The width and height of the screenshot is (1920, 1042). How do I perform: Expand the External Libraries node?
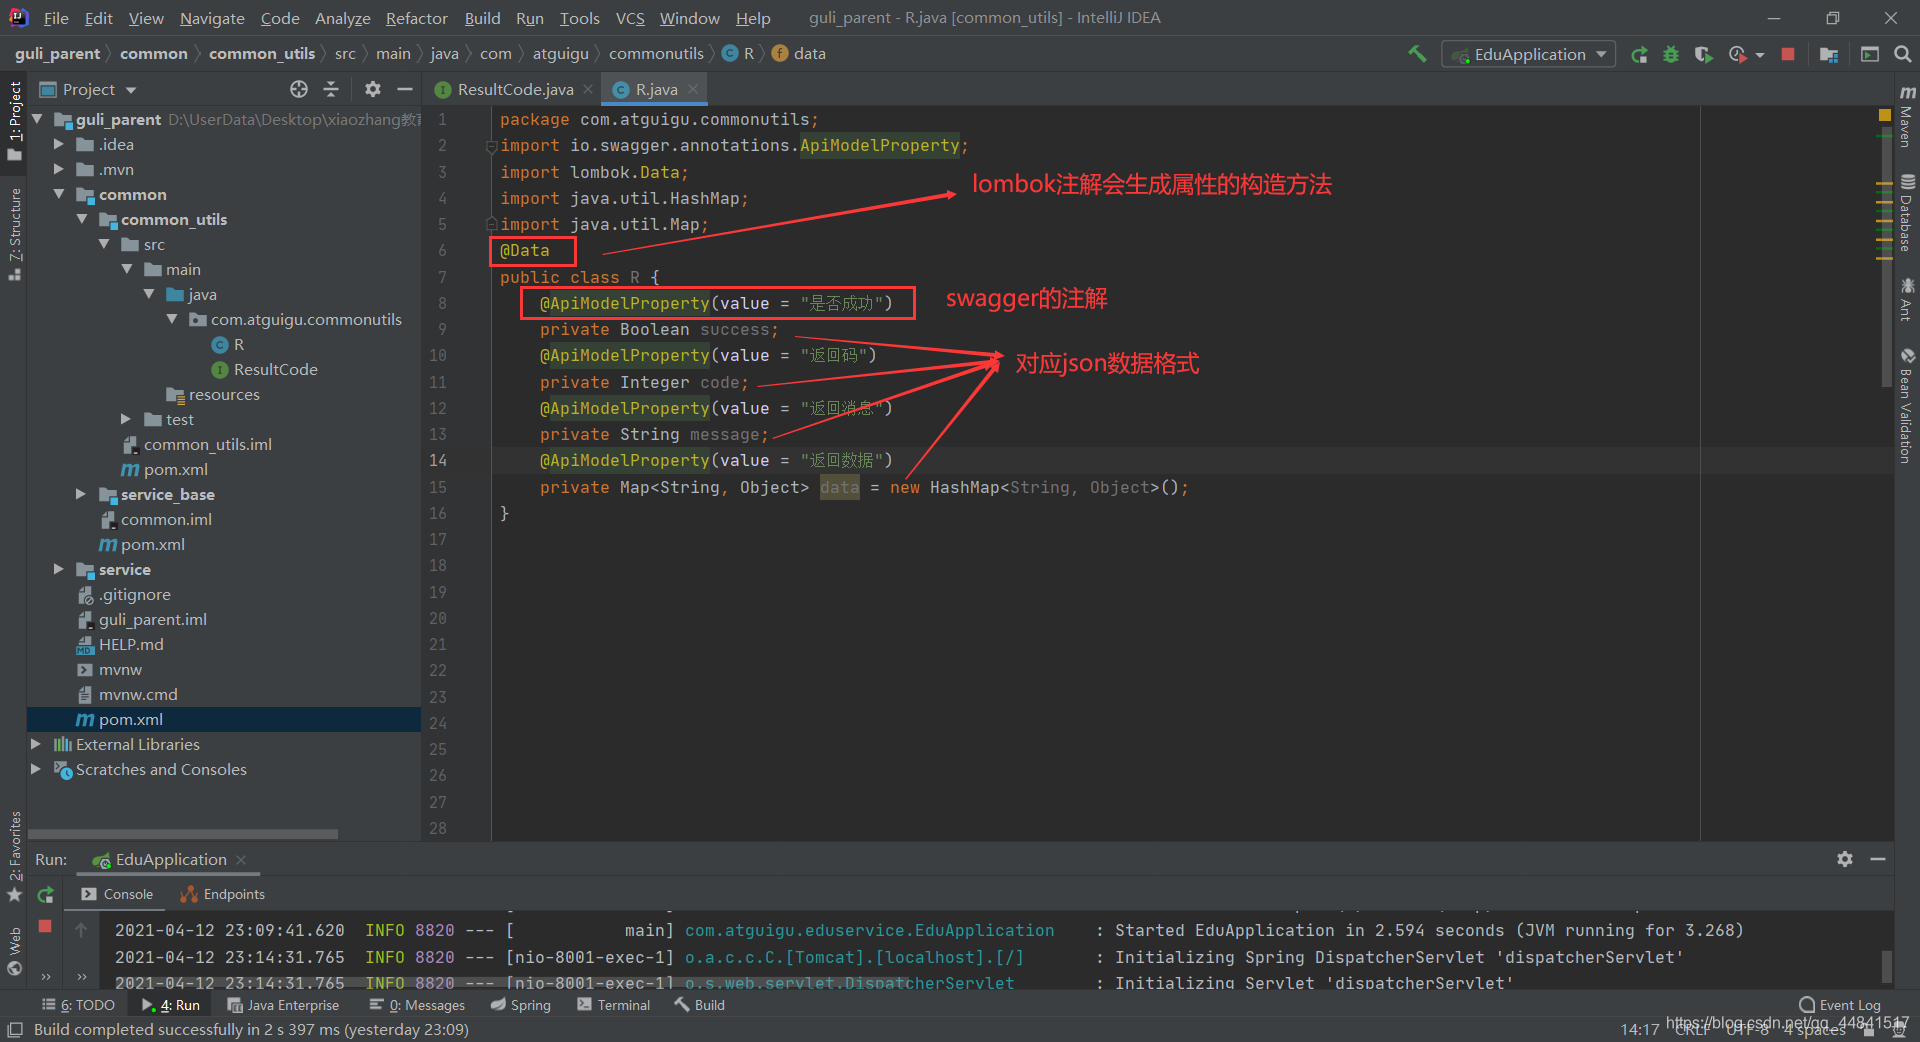point(36,744)
